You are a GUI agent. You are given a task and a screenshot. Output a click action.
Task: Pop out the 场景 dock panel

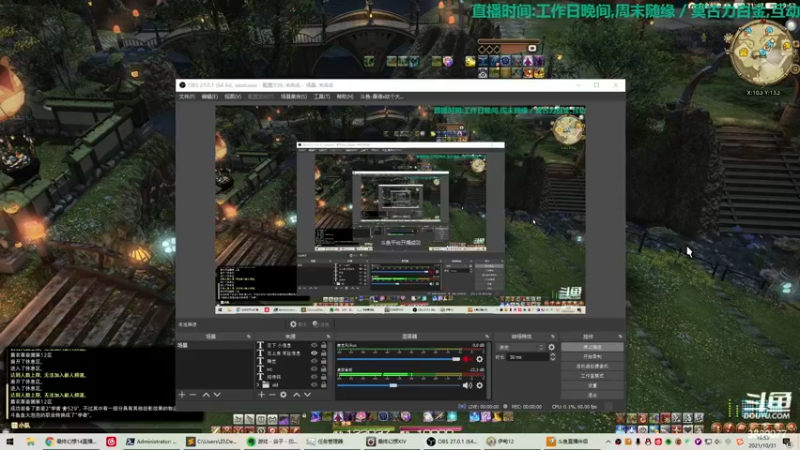(249, 337)
